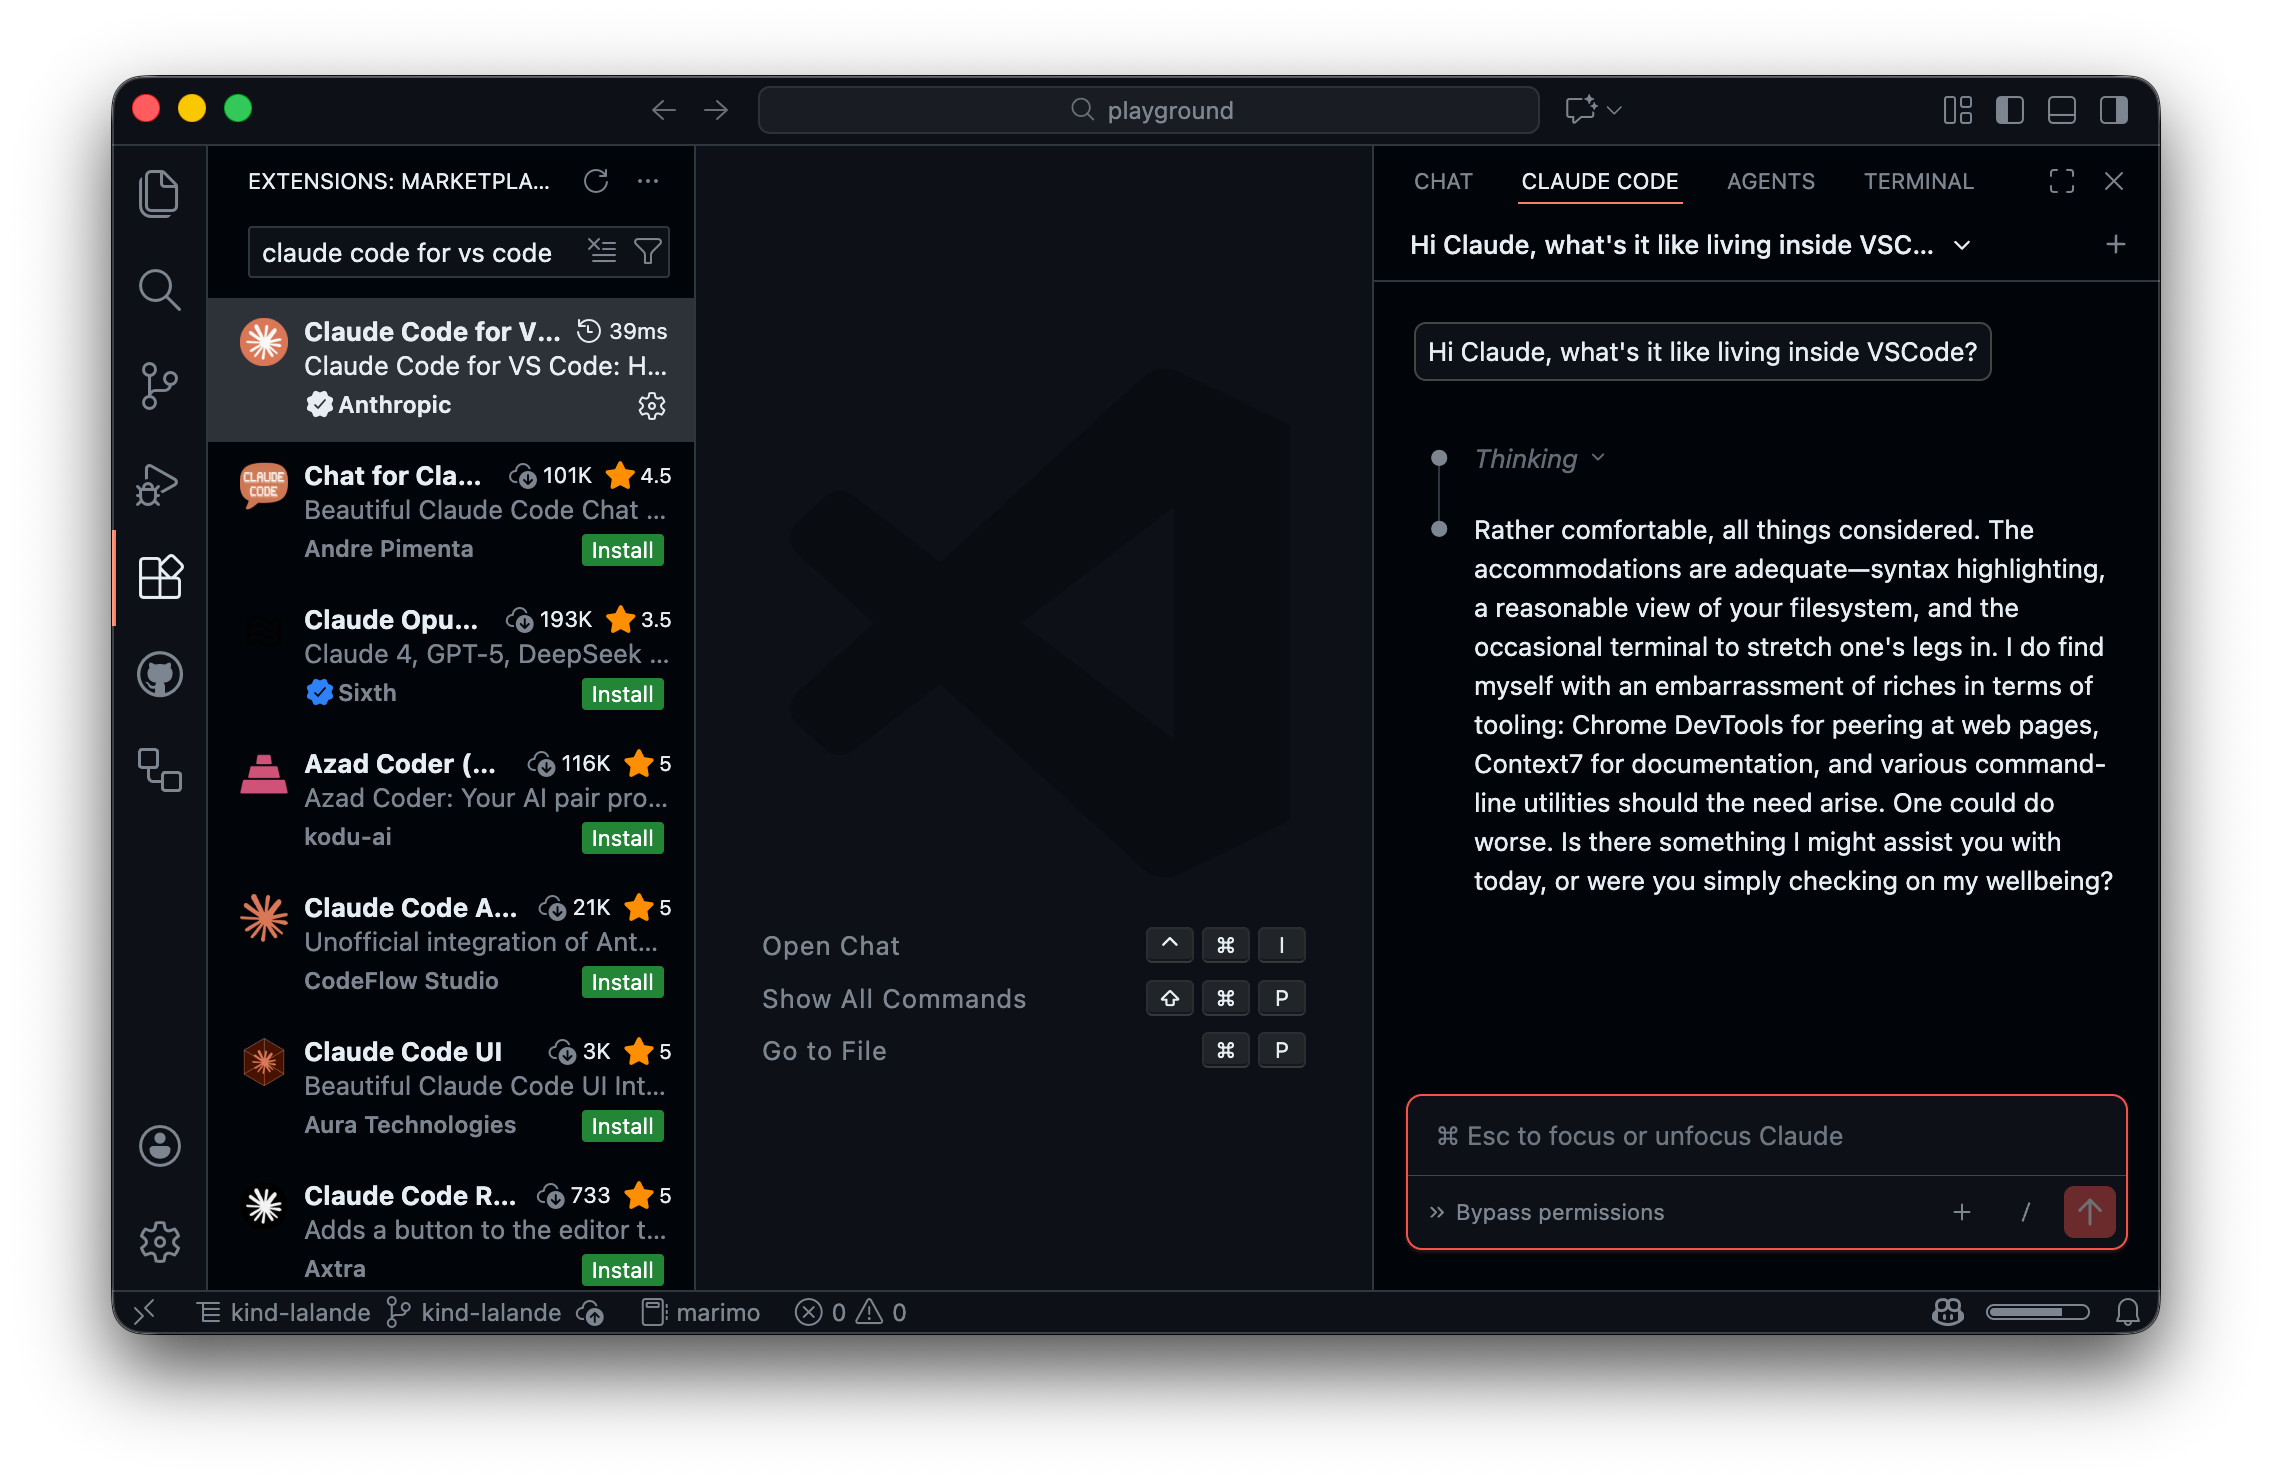Open the Run and Debug view
Image resolution: width=2272 pixels, height=1482 pixels.
[159, 484]
